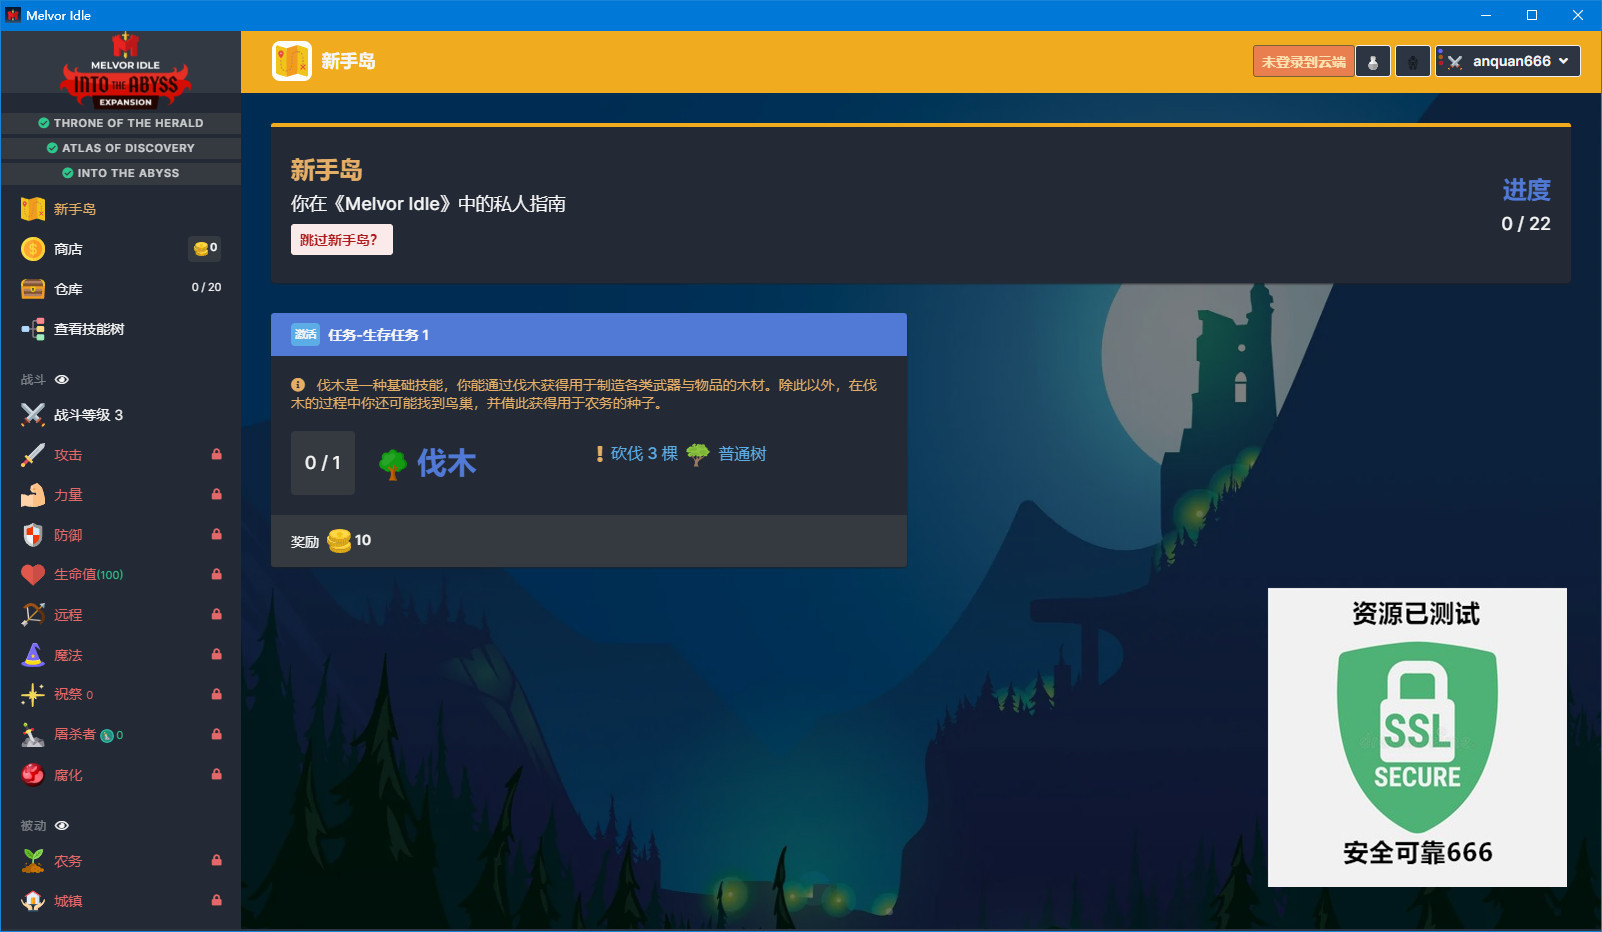Click the 攻击 attack sword icon

point(33,455)
